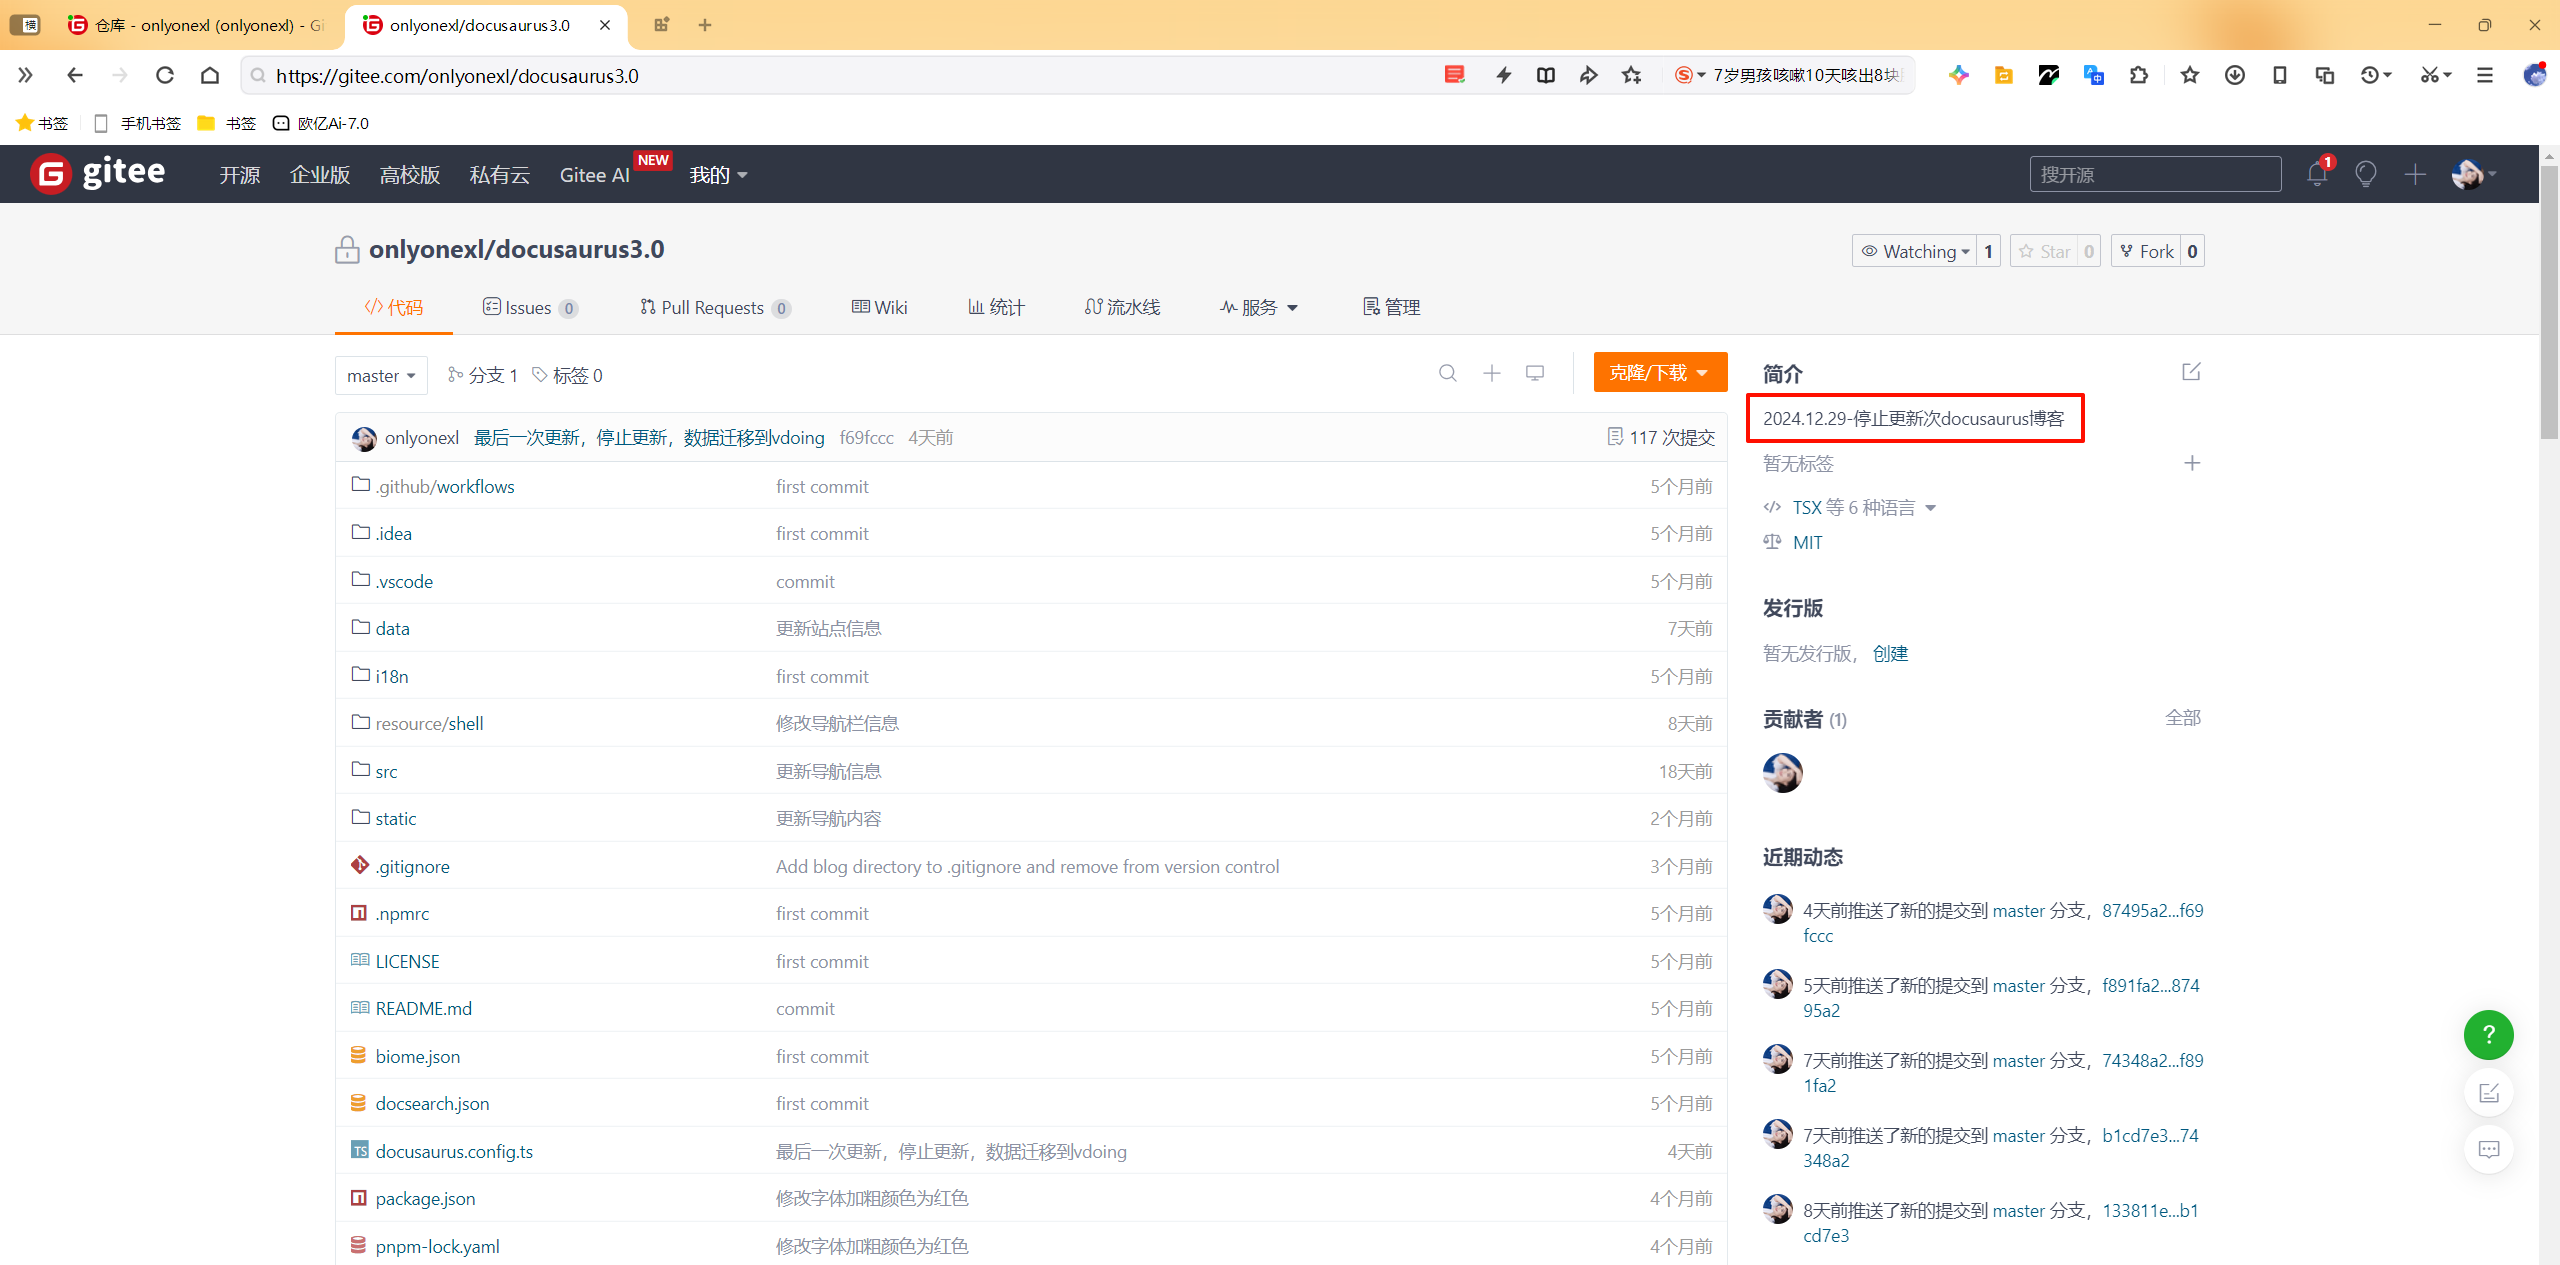Open the 流水线 tab
The image size is (2560, 1265).
pos(1122,307)
